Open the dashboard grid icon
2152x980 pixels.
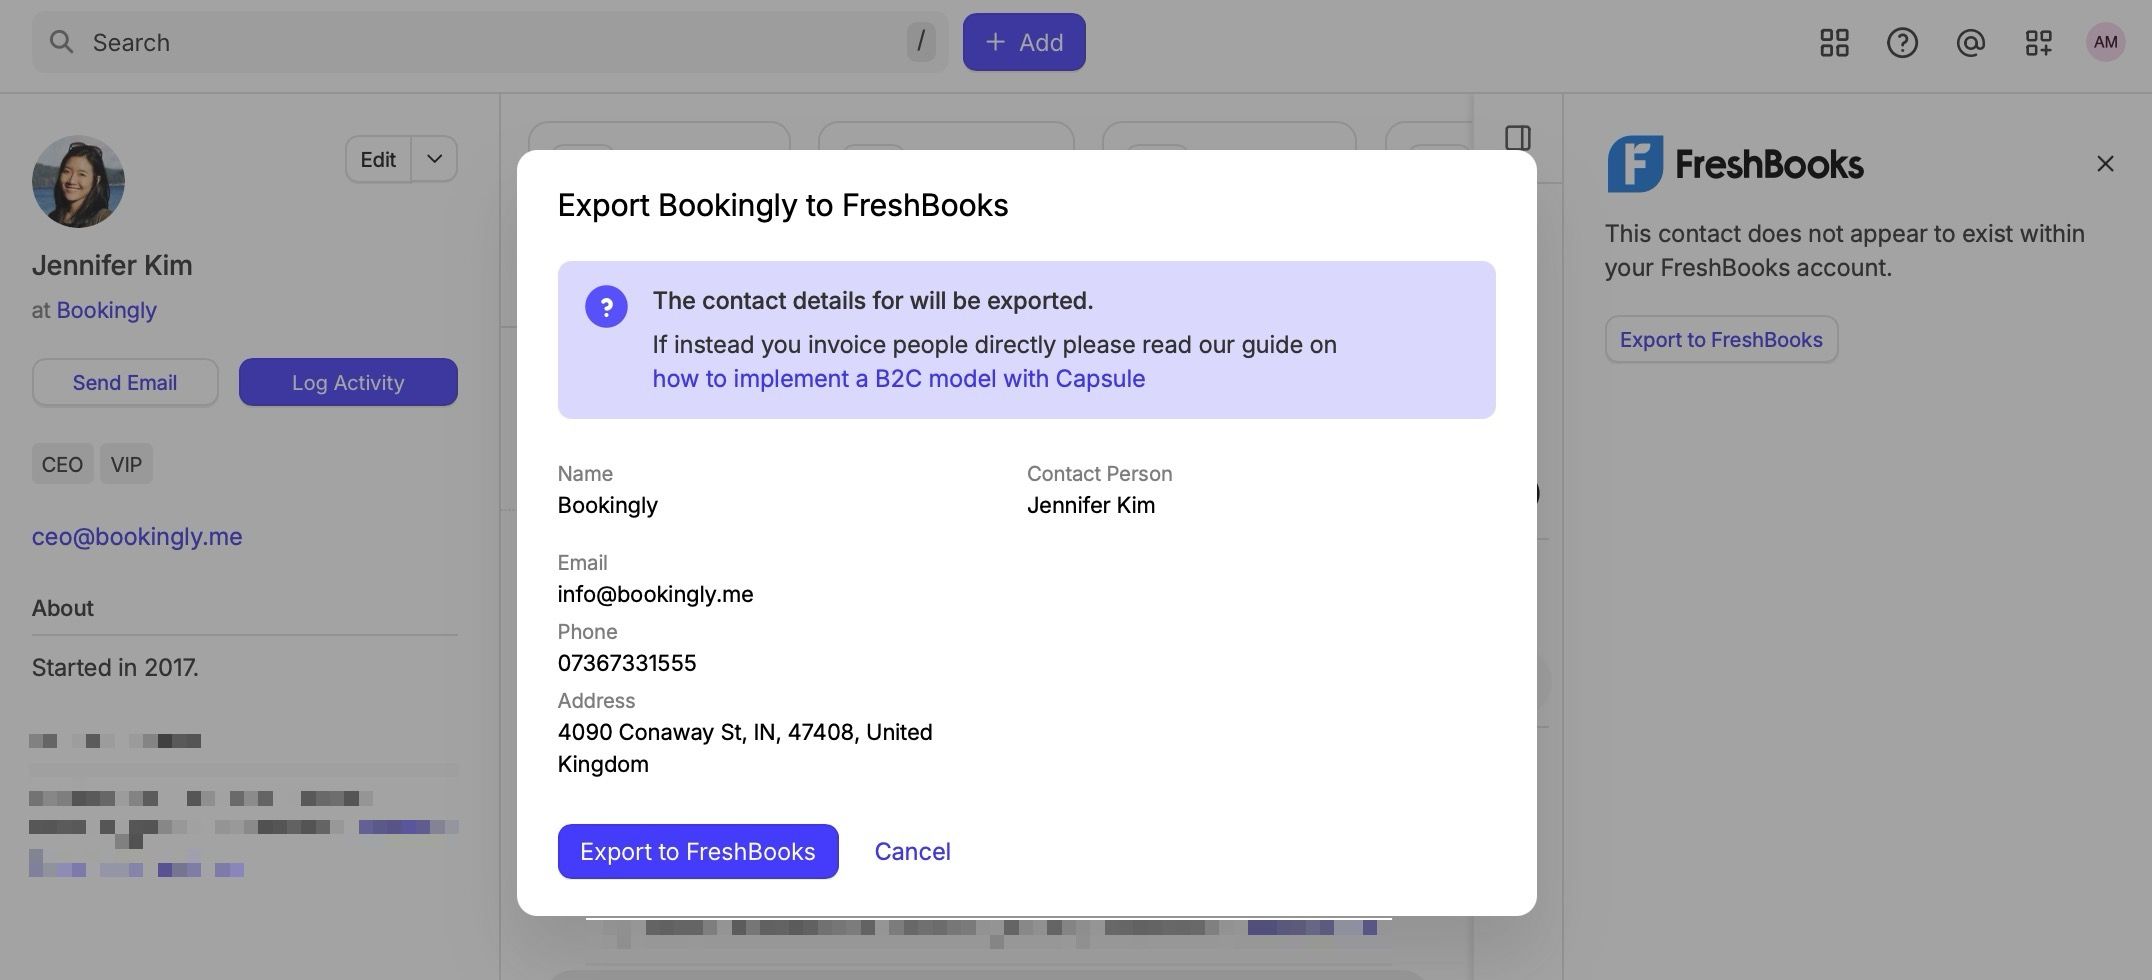1834,42
